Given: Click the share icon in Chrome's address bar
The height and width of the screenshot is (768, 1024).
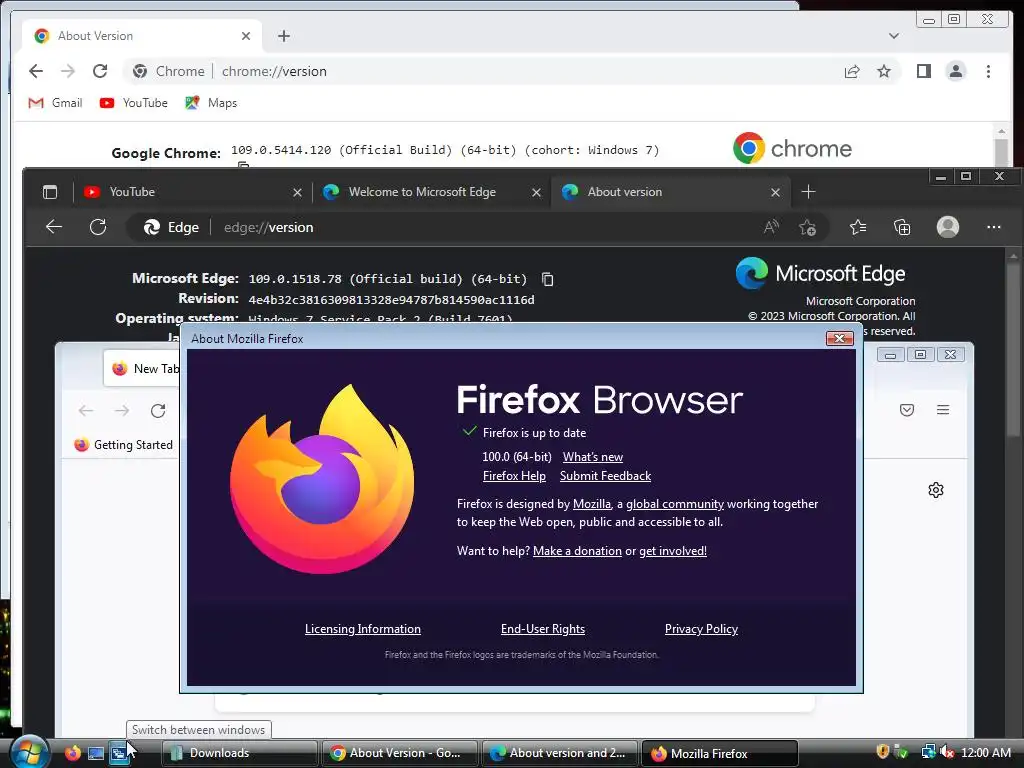Looking at the screenshot, I should [852, 71].
